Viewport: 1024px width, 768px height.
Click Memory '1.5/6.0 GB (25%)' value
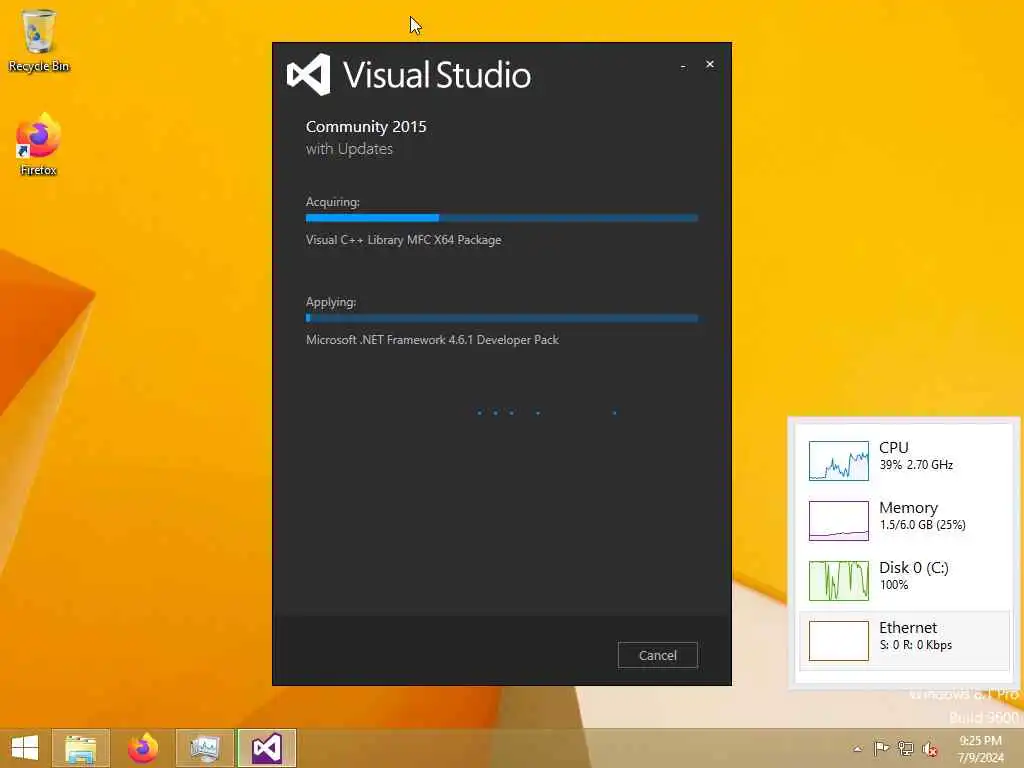[x=922, y=525]
